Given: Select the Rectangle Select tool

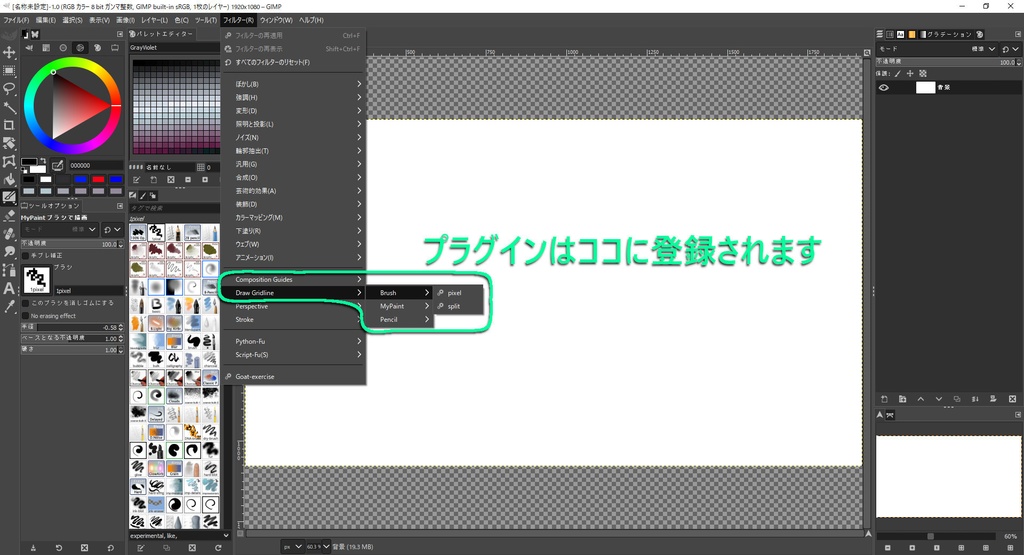Looking at the screenshot, I should [x=9, y=71].
